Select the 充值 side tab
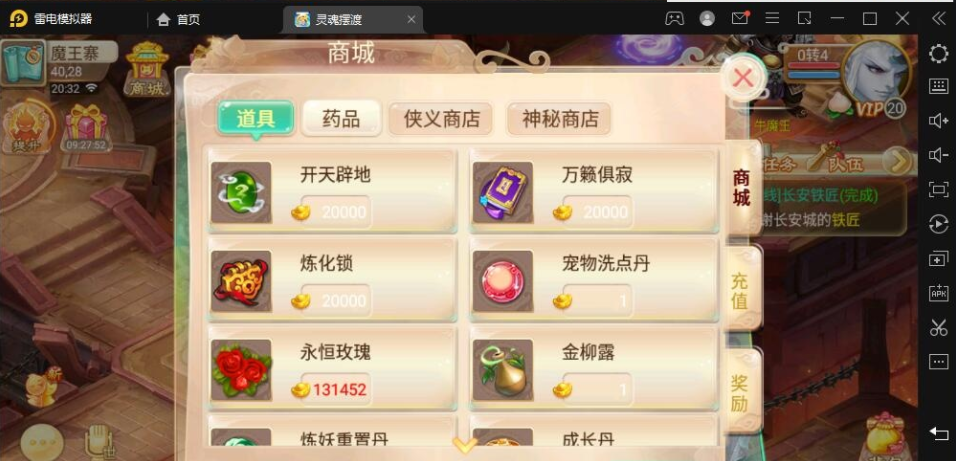This screenshot has height=461, width=956. point(742,290)
